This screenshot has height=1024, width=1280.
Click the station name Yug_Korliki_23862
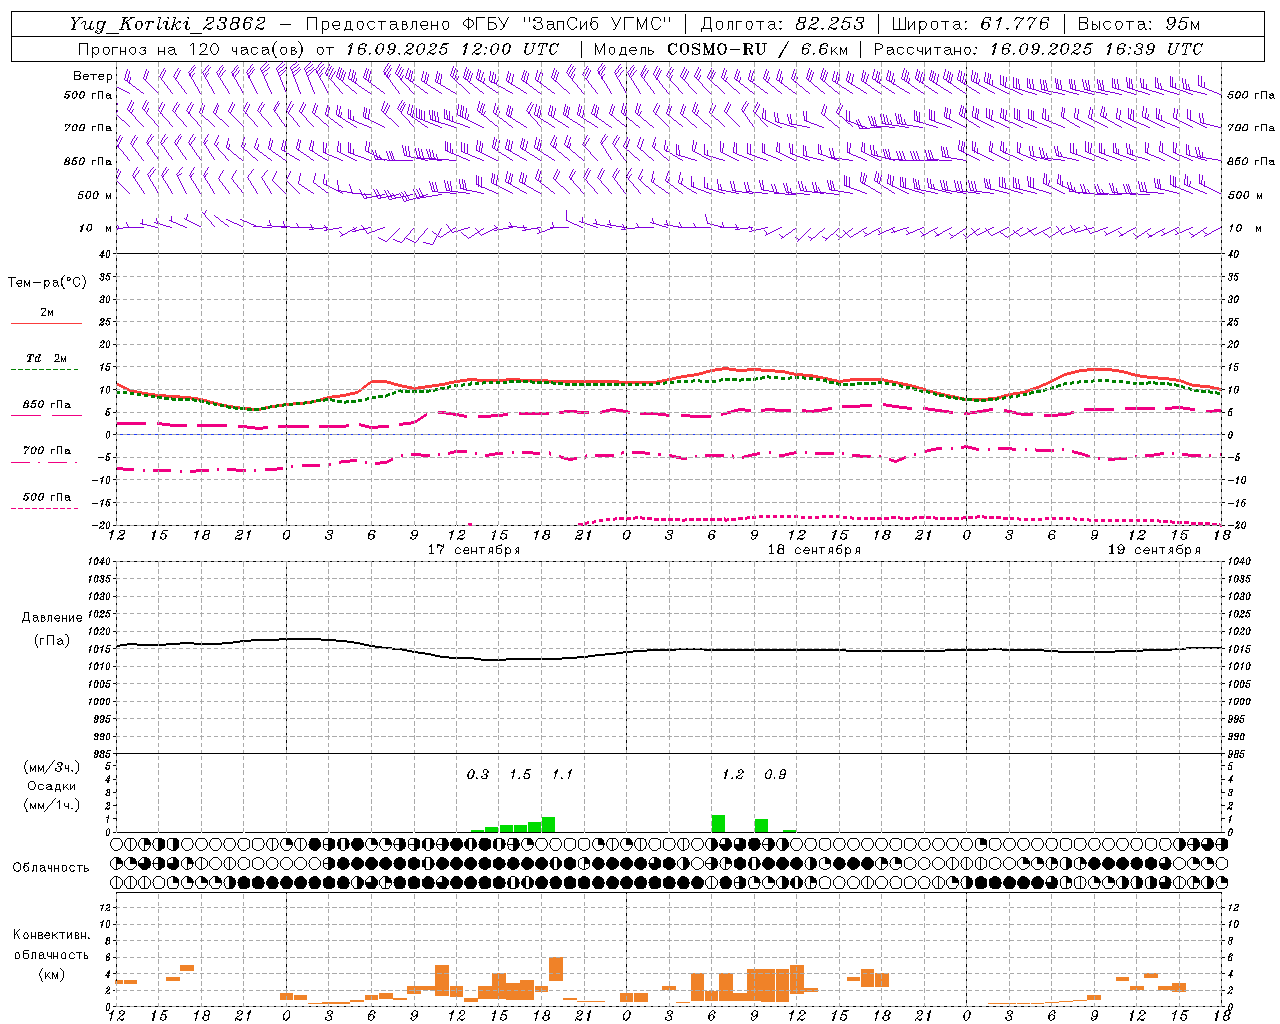(167, 24)
